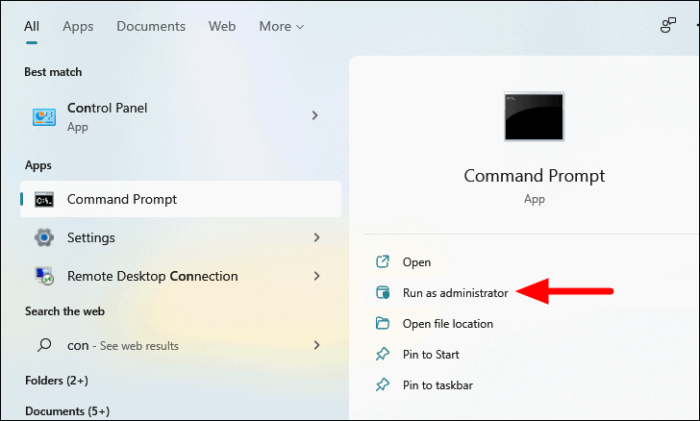Select the Settings result label
700x421 pixels.
click(91, 238)
